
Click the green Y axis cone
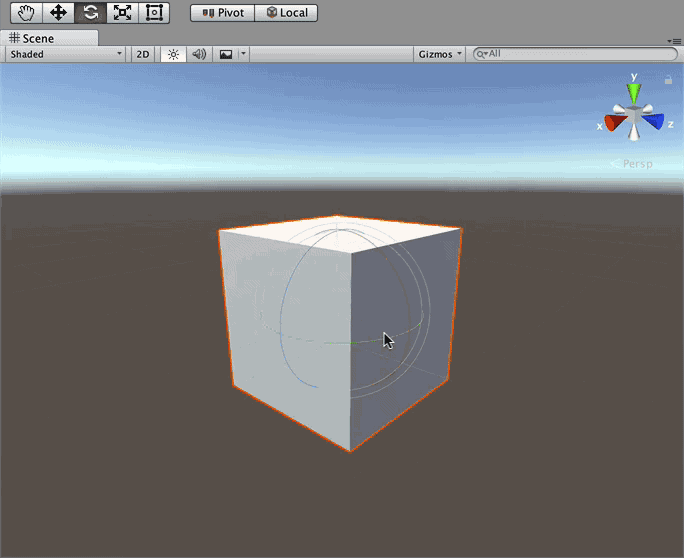(x=634, y=93)
